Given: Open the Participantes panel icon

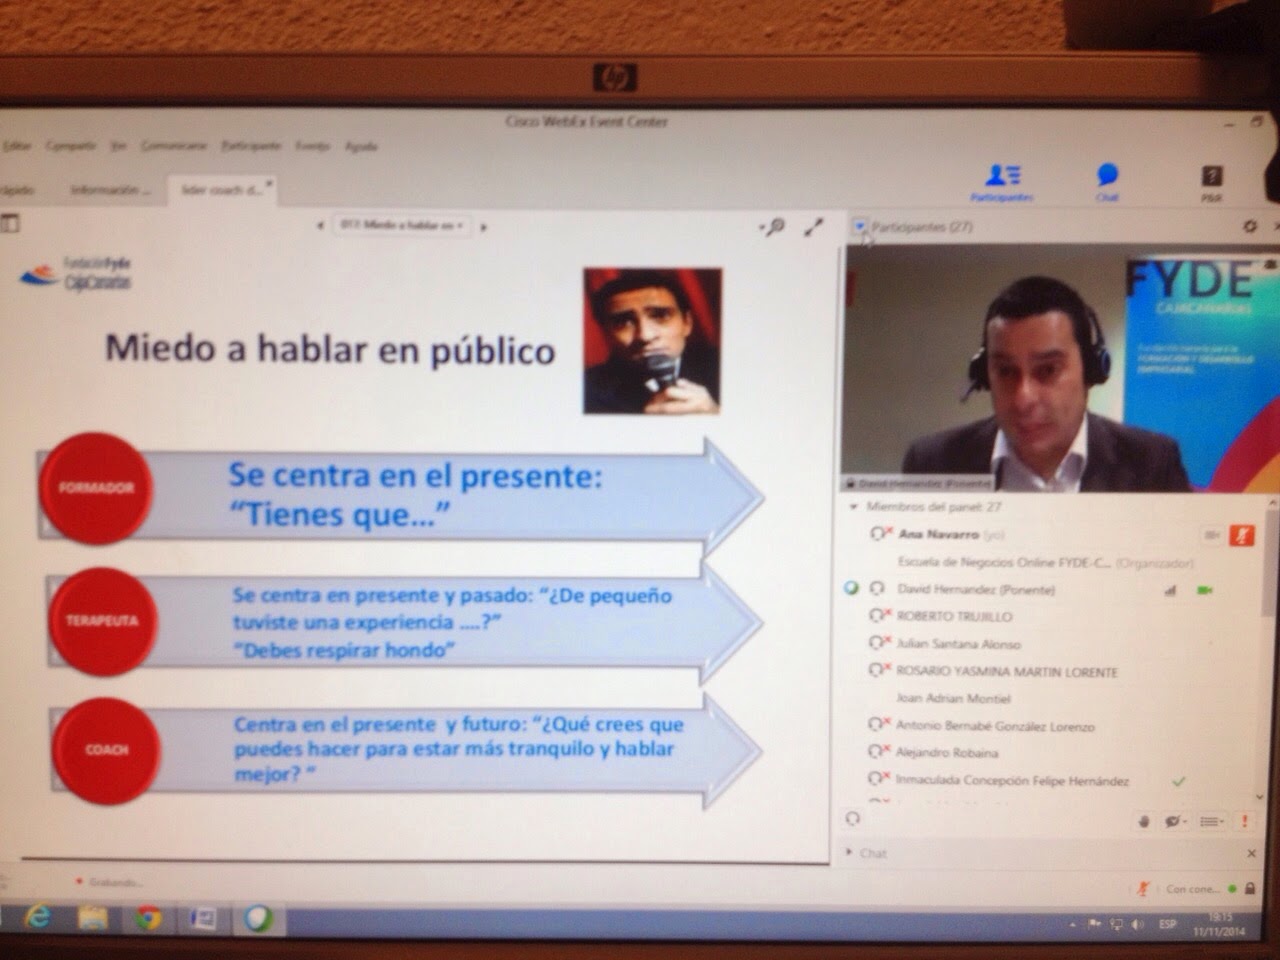Looking at the screenshot, I should tap(1003, 181).
